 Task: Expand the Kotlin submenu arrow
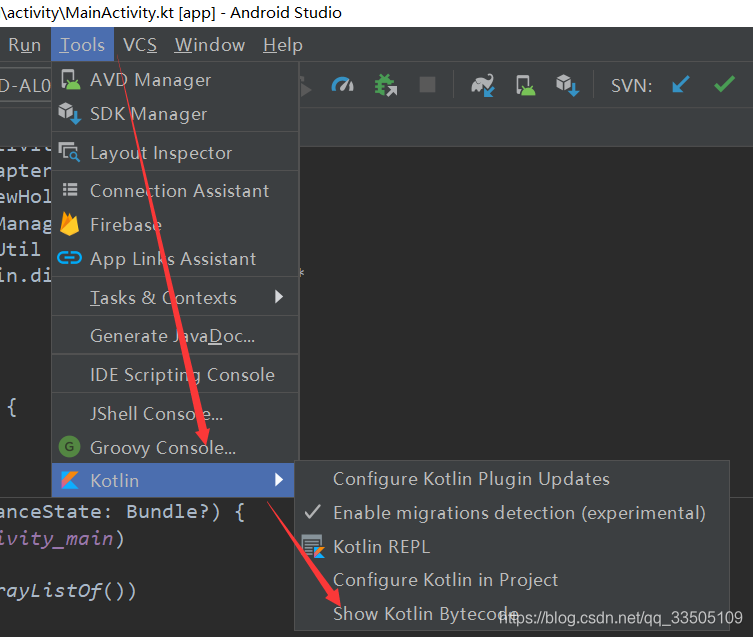(279, 479)
